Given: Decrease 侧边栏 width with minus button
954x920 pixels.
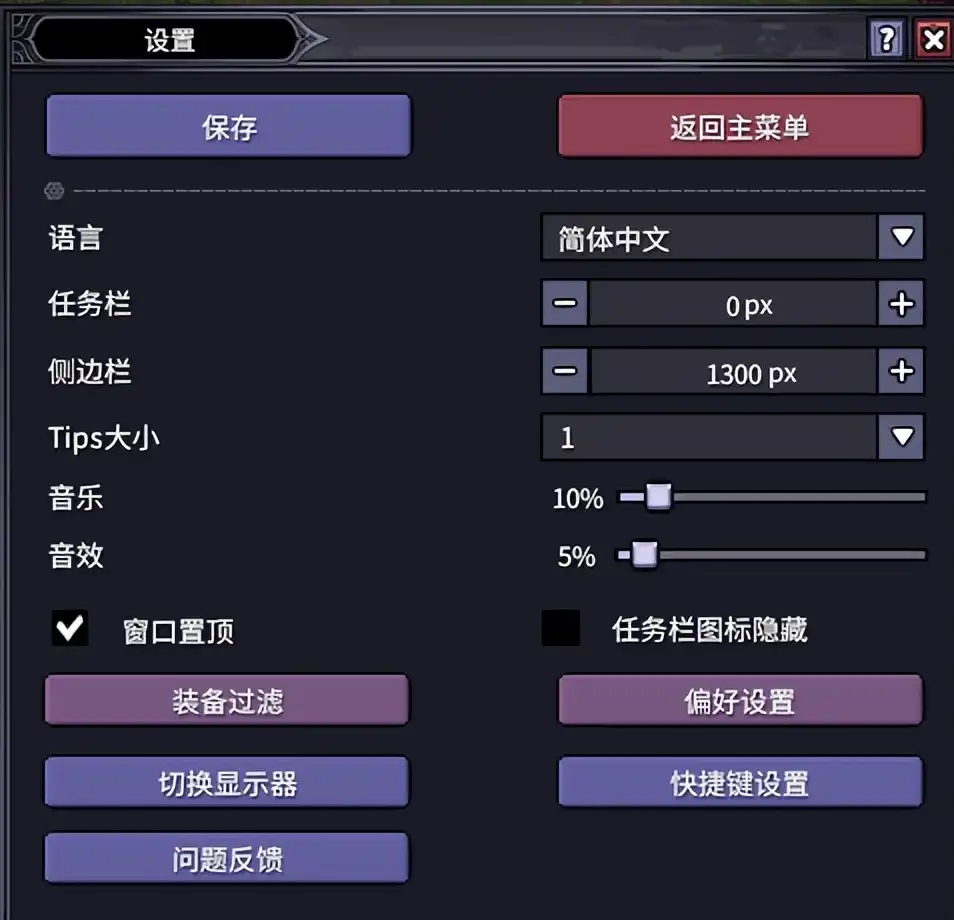Looking at the screenshot, I should 565,371.
